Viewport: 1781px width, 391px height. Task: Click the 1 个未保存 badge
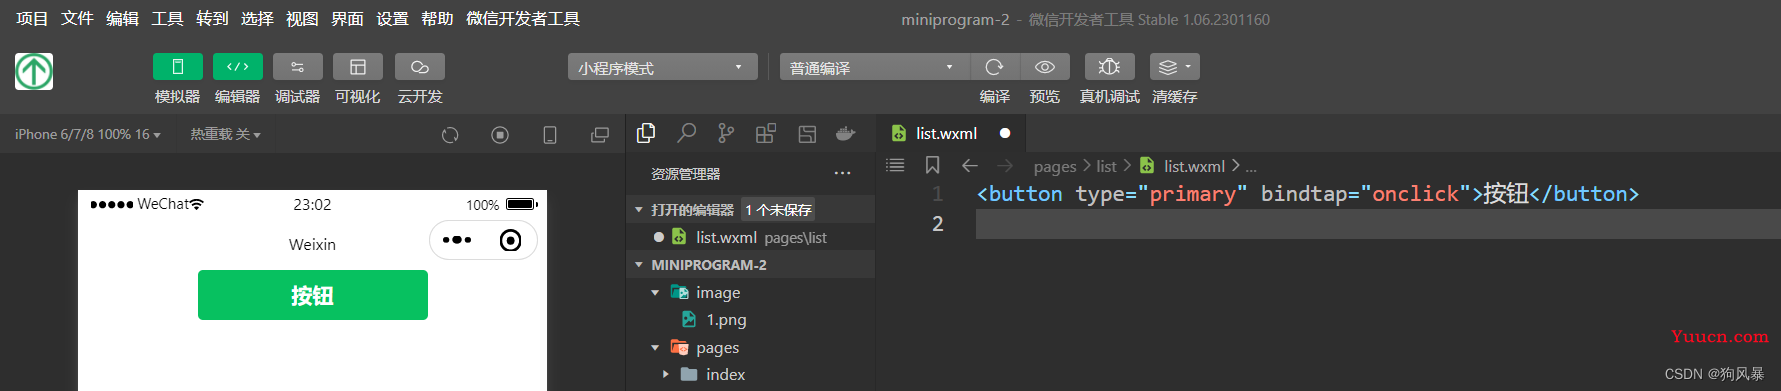tap(778, 210)
